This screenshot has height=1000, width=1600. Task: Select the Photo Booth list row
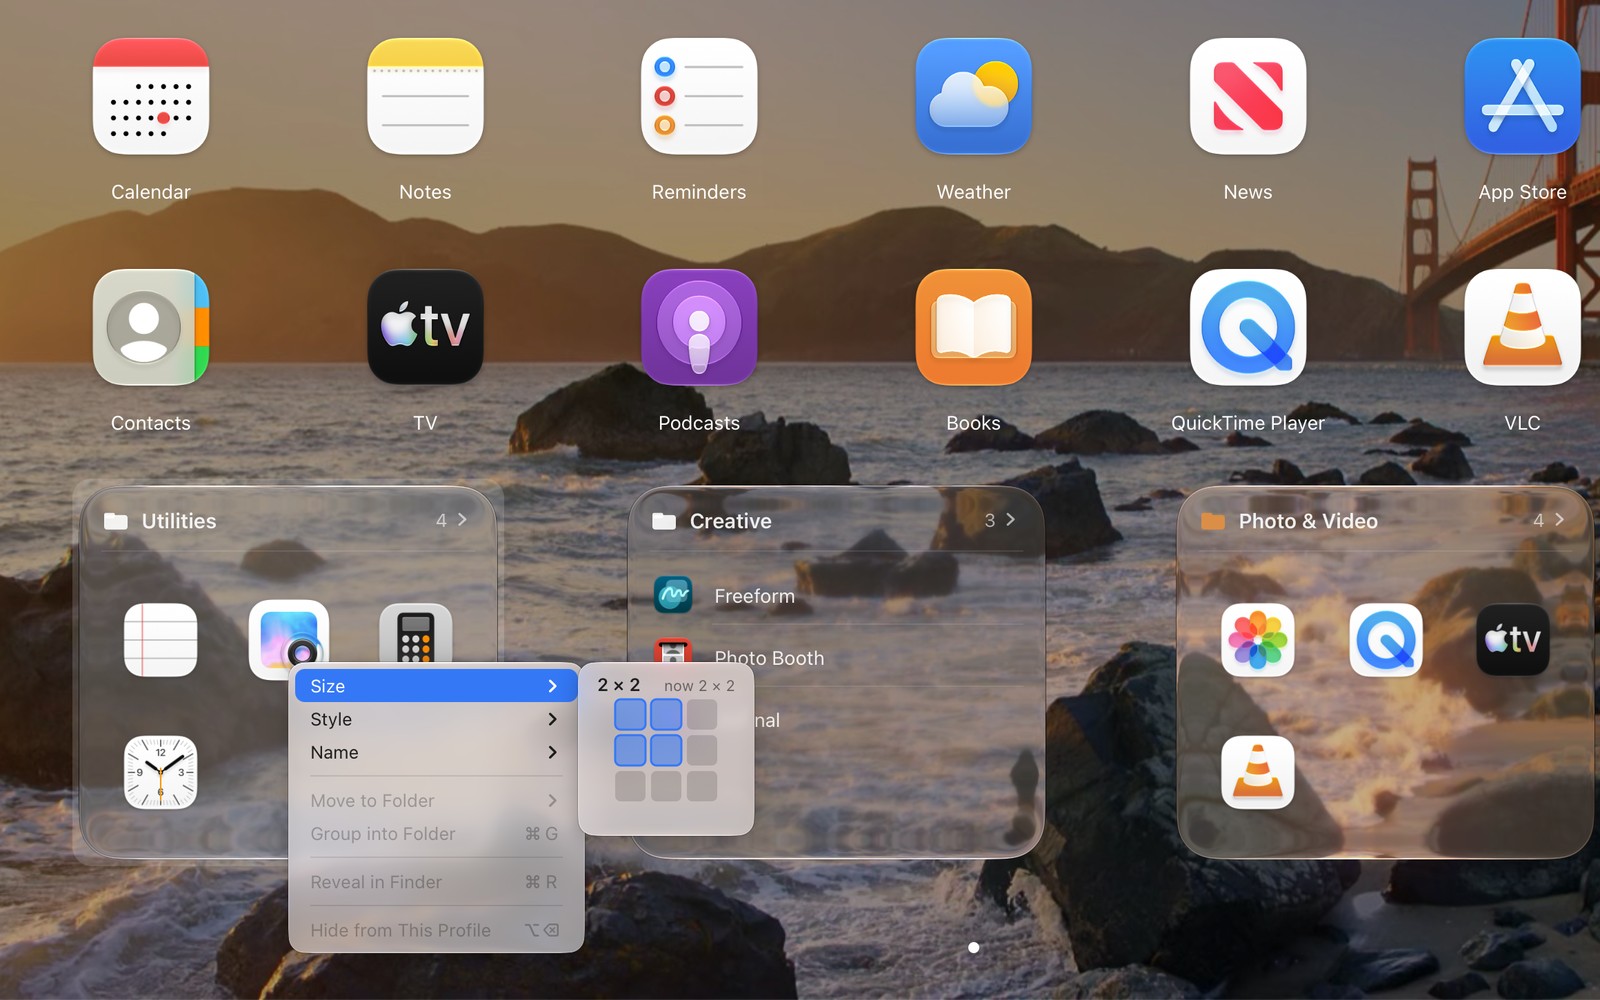tap(838, 656)
